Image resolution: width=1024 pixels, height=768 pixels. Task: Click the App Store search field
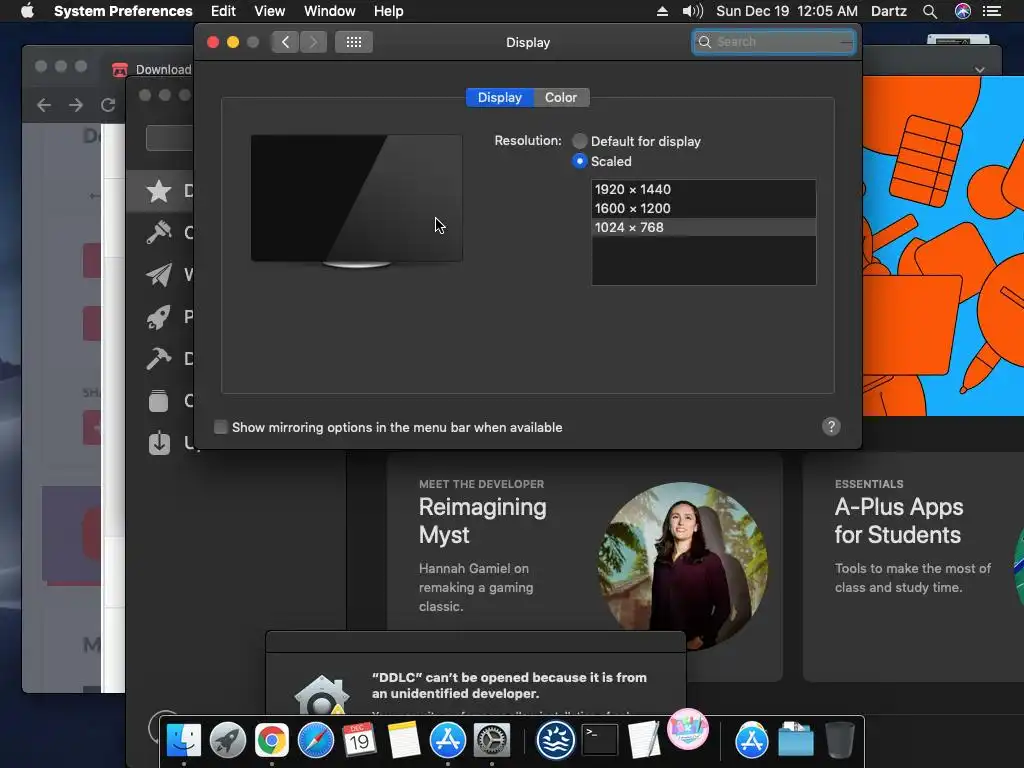pyautogui.click(x=169, y=138)
